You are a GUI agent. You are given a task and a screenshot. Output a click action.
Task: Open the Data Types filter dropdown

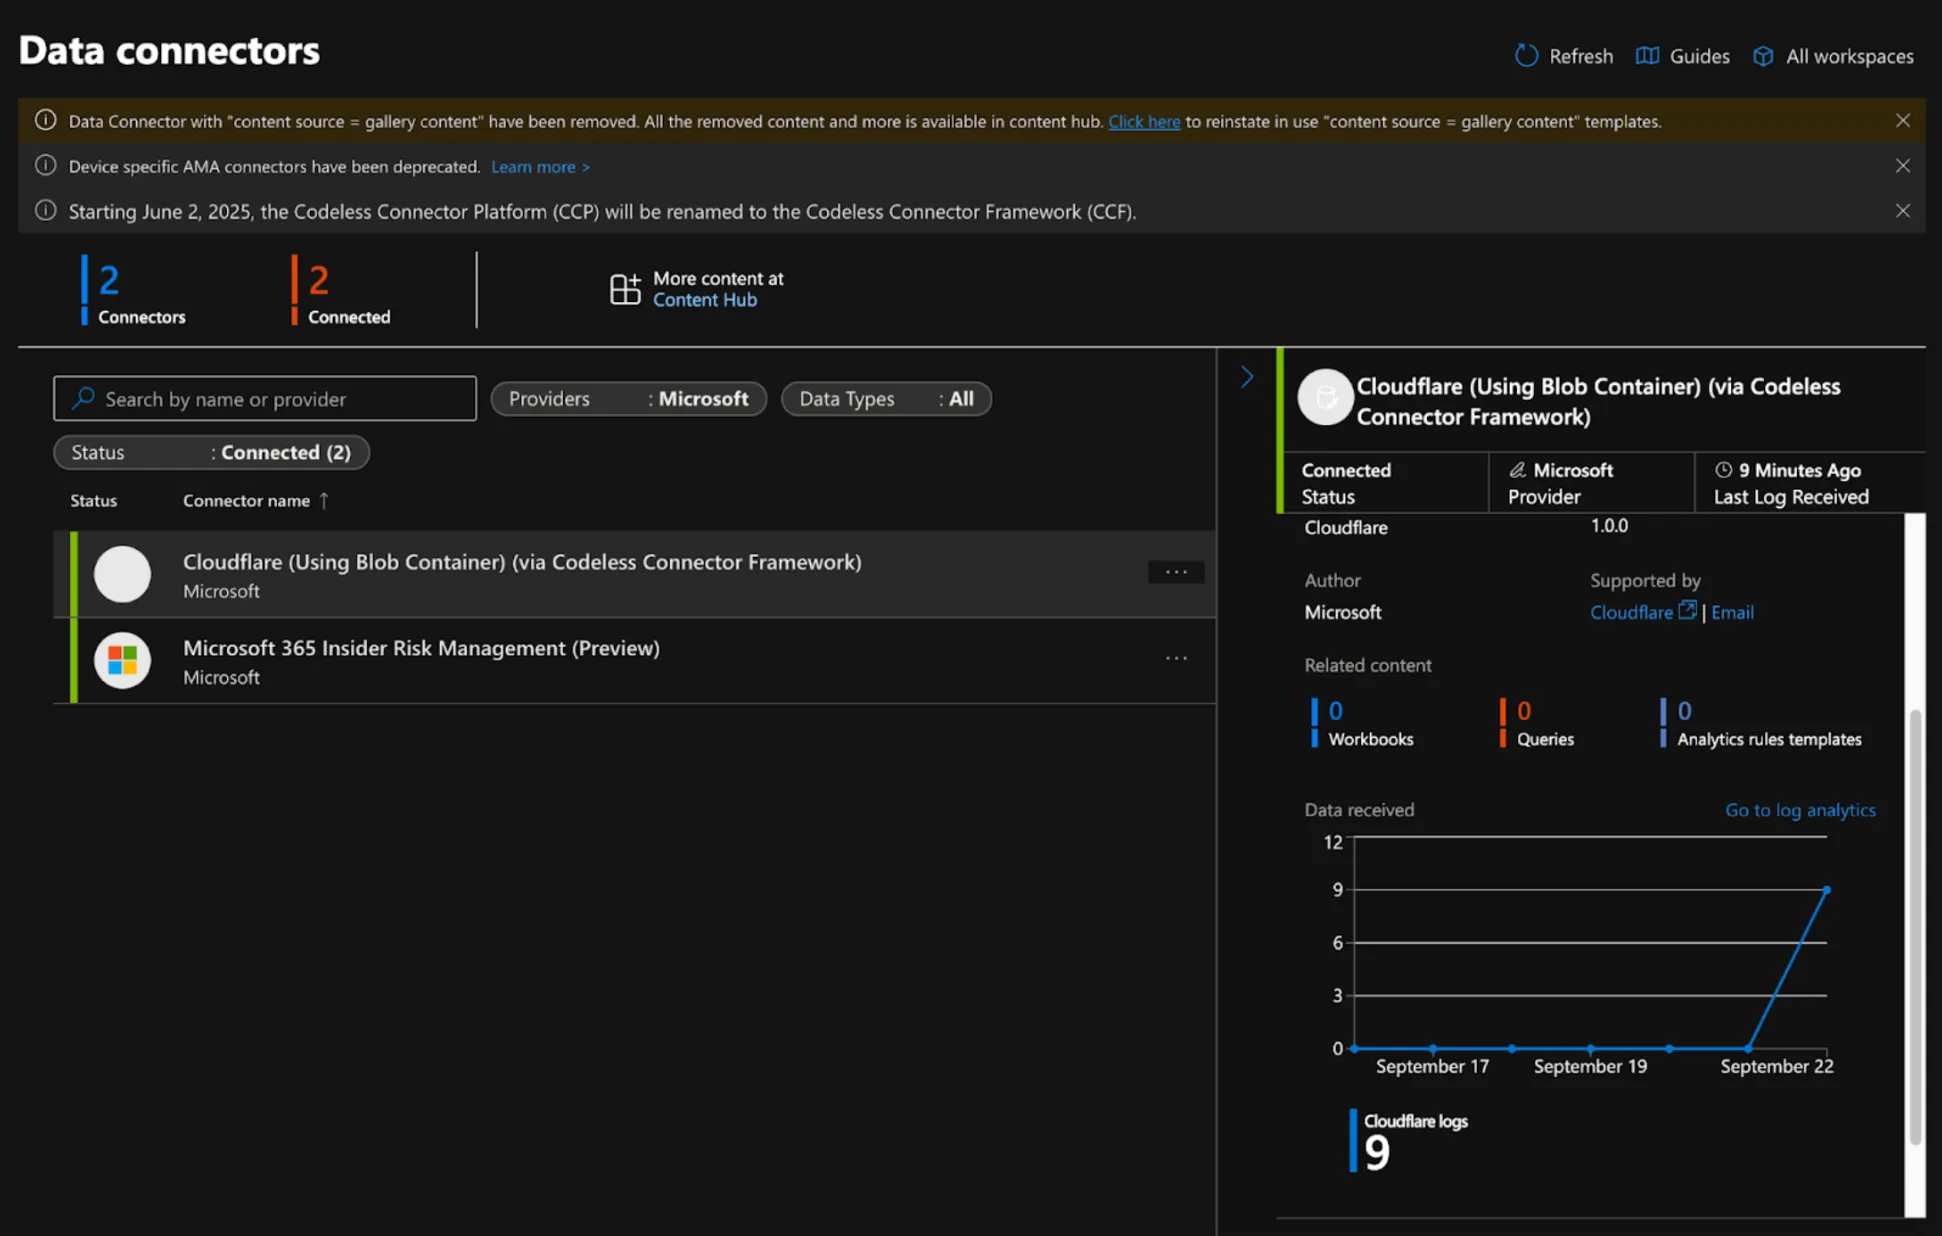point(885,399)
